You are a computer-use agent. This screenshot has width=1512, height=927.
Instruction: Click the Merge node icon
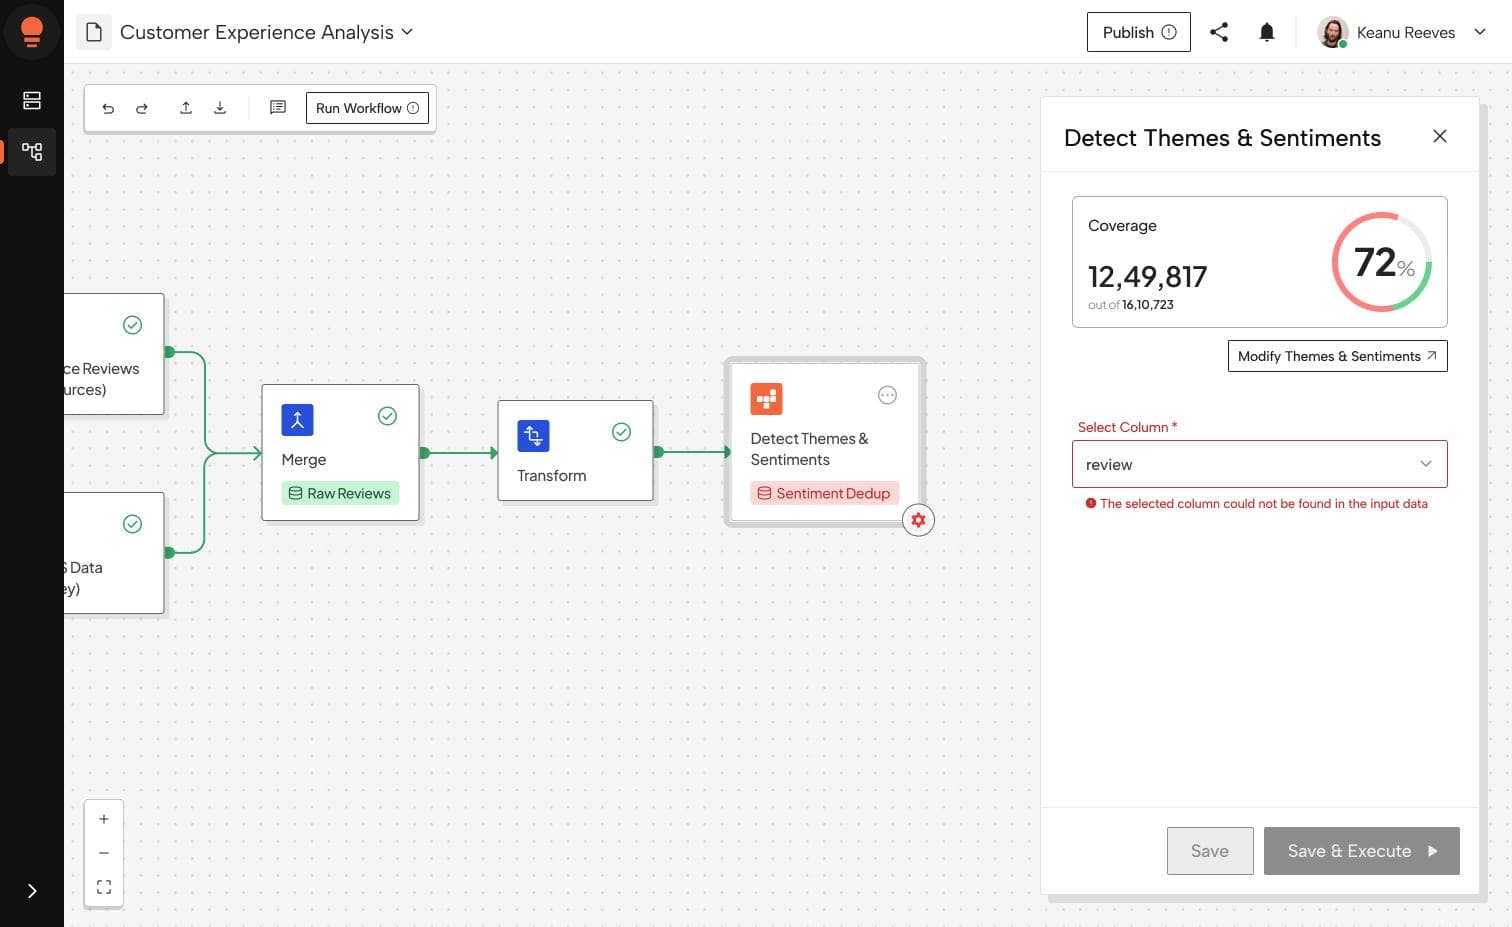click(297, 420)
